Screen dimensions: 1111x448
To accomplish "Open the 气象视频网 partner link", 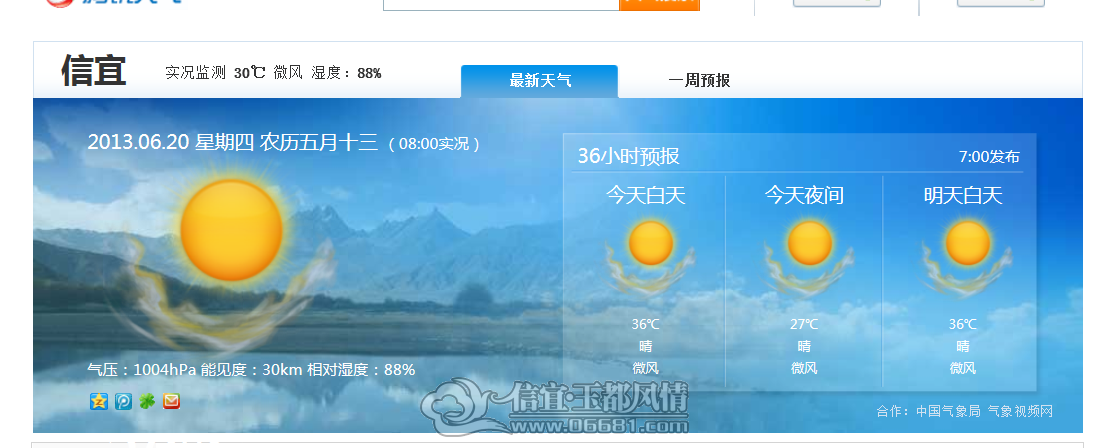I will (x=1020, y=411).
